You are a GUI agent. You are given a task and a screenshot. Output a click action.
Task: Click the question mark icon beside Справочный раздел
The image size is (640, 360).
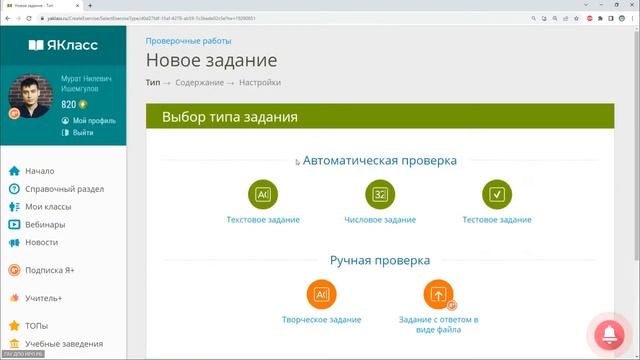(x=14, y=189)
